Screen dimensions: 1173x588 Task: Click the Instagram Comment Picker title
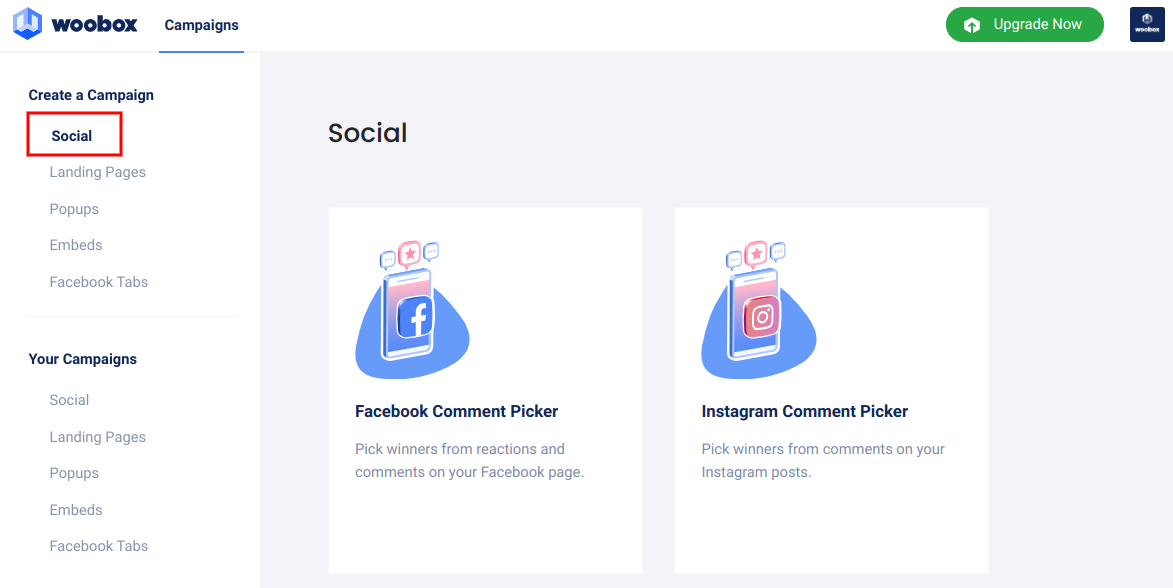[x=804, y=411]
